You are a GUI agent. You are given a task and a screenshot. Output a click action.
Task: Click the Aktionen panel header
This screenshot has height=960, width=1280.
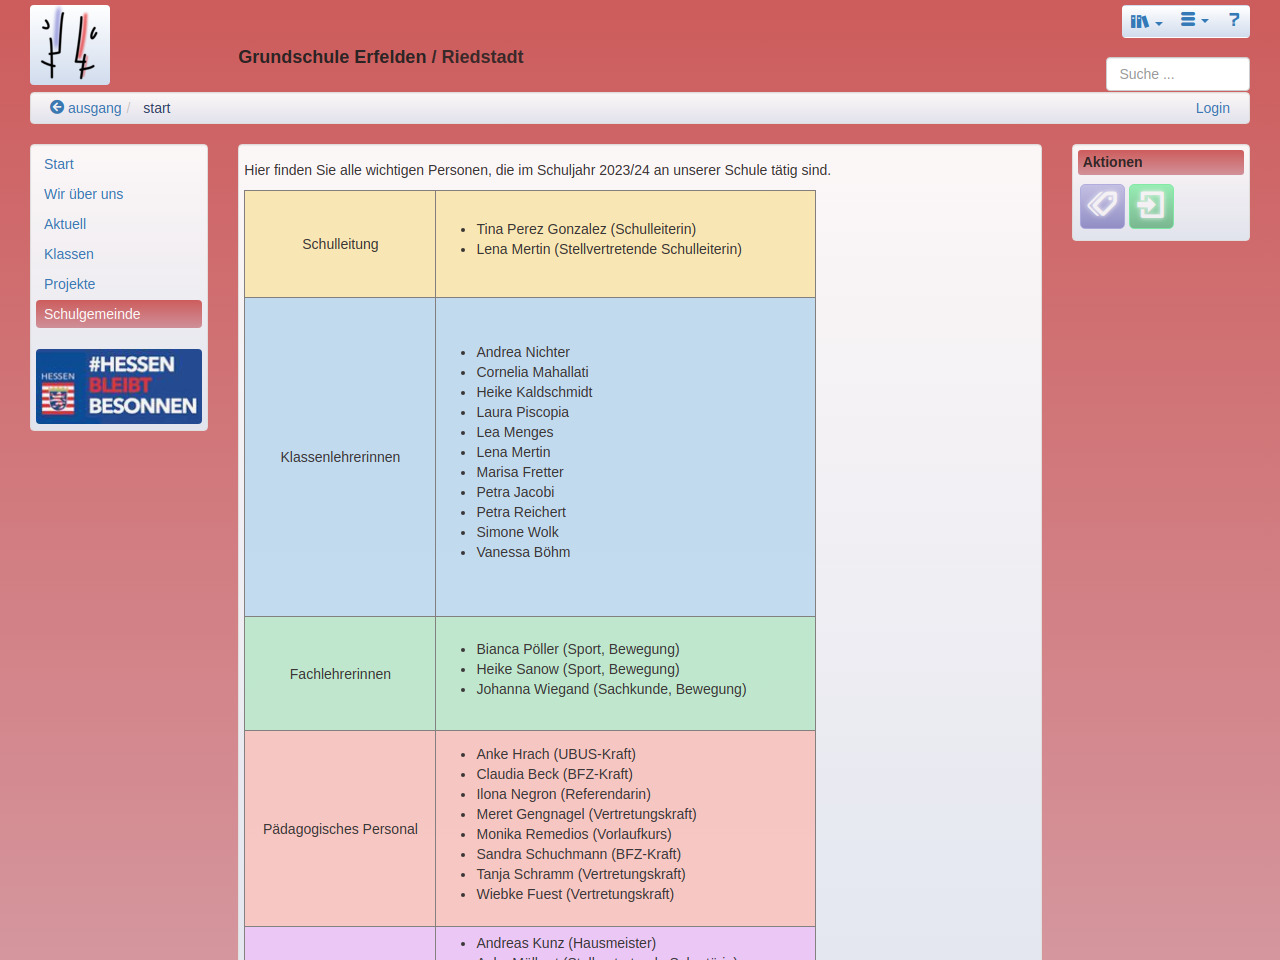tap(1160, 162)
